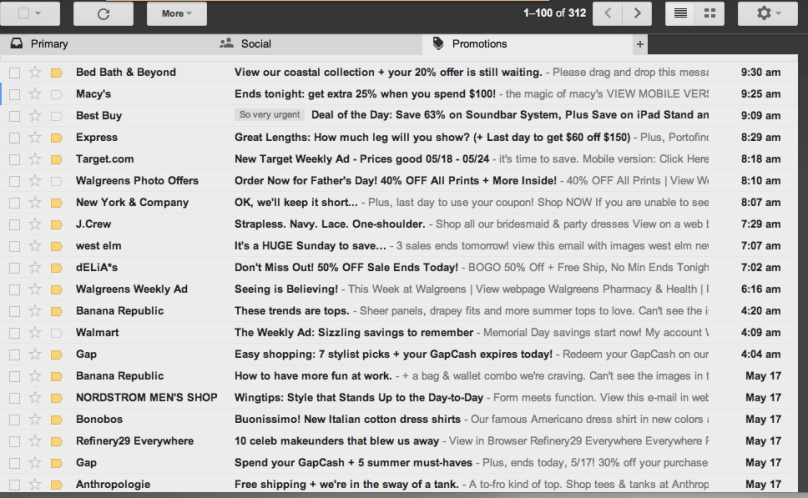Select the Bed Bath & Beyond email checkbox

coord(14,73)
